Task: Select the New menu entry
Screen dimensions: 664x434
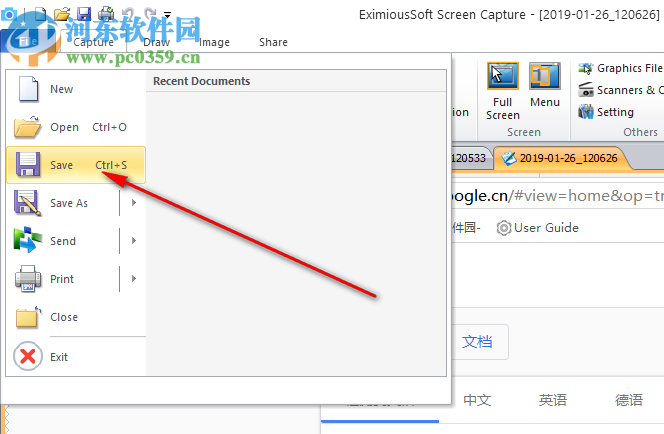Action: tap(76, 89)
